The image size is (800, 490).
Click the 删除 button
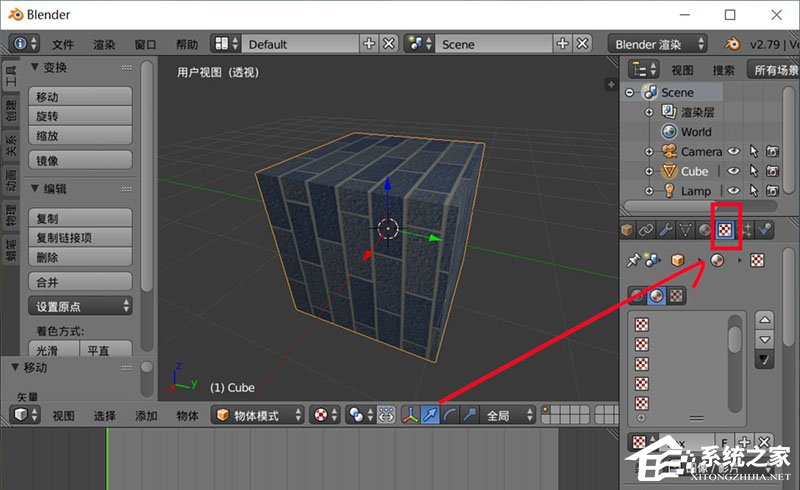(82, 257)
